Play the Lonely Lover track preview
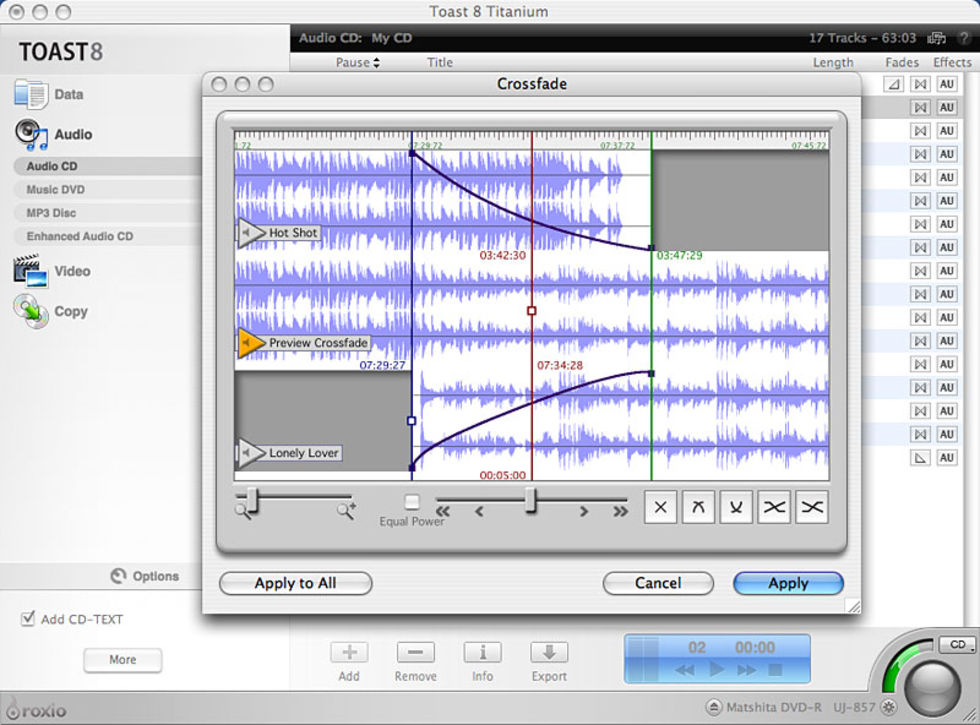Image resolution: width=980 pixels, height=725 pixels. 251,453
